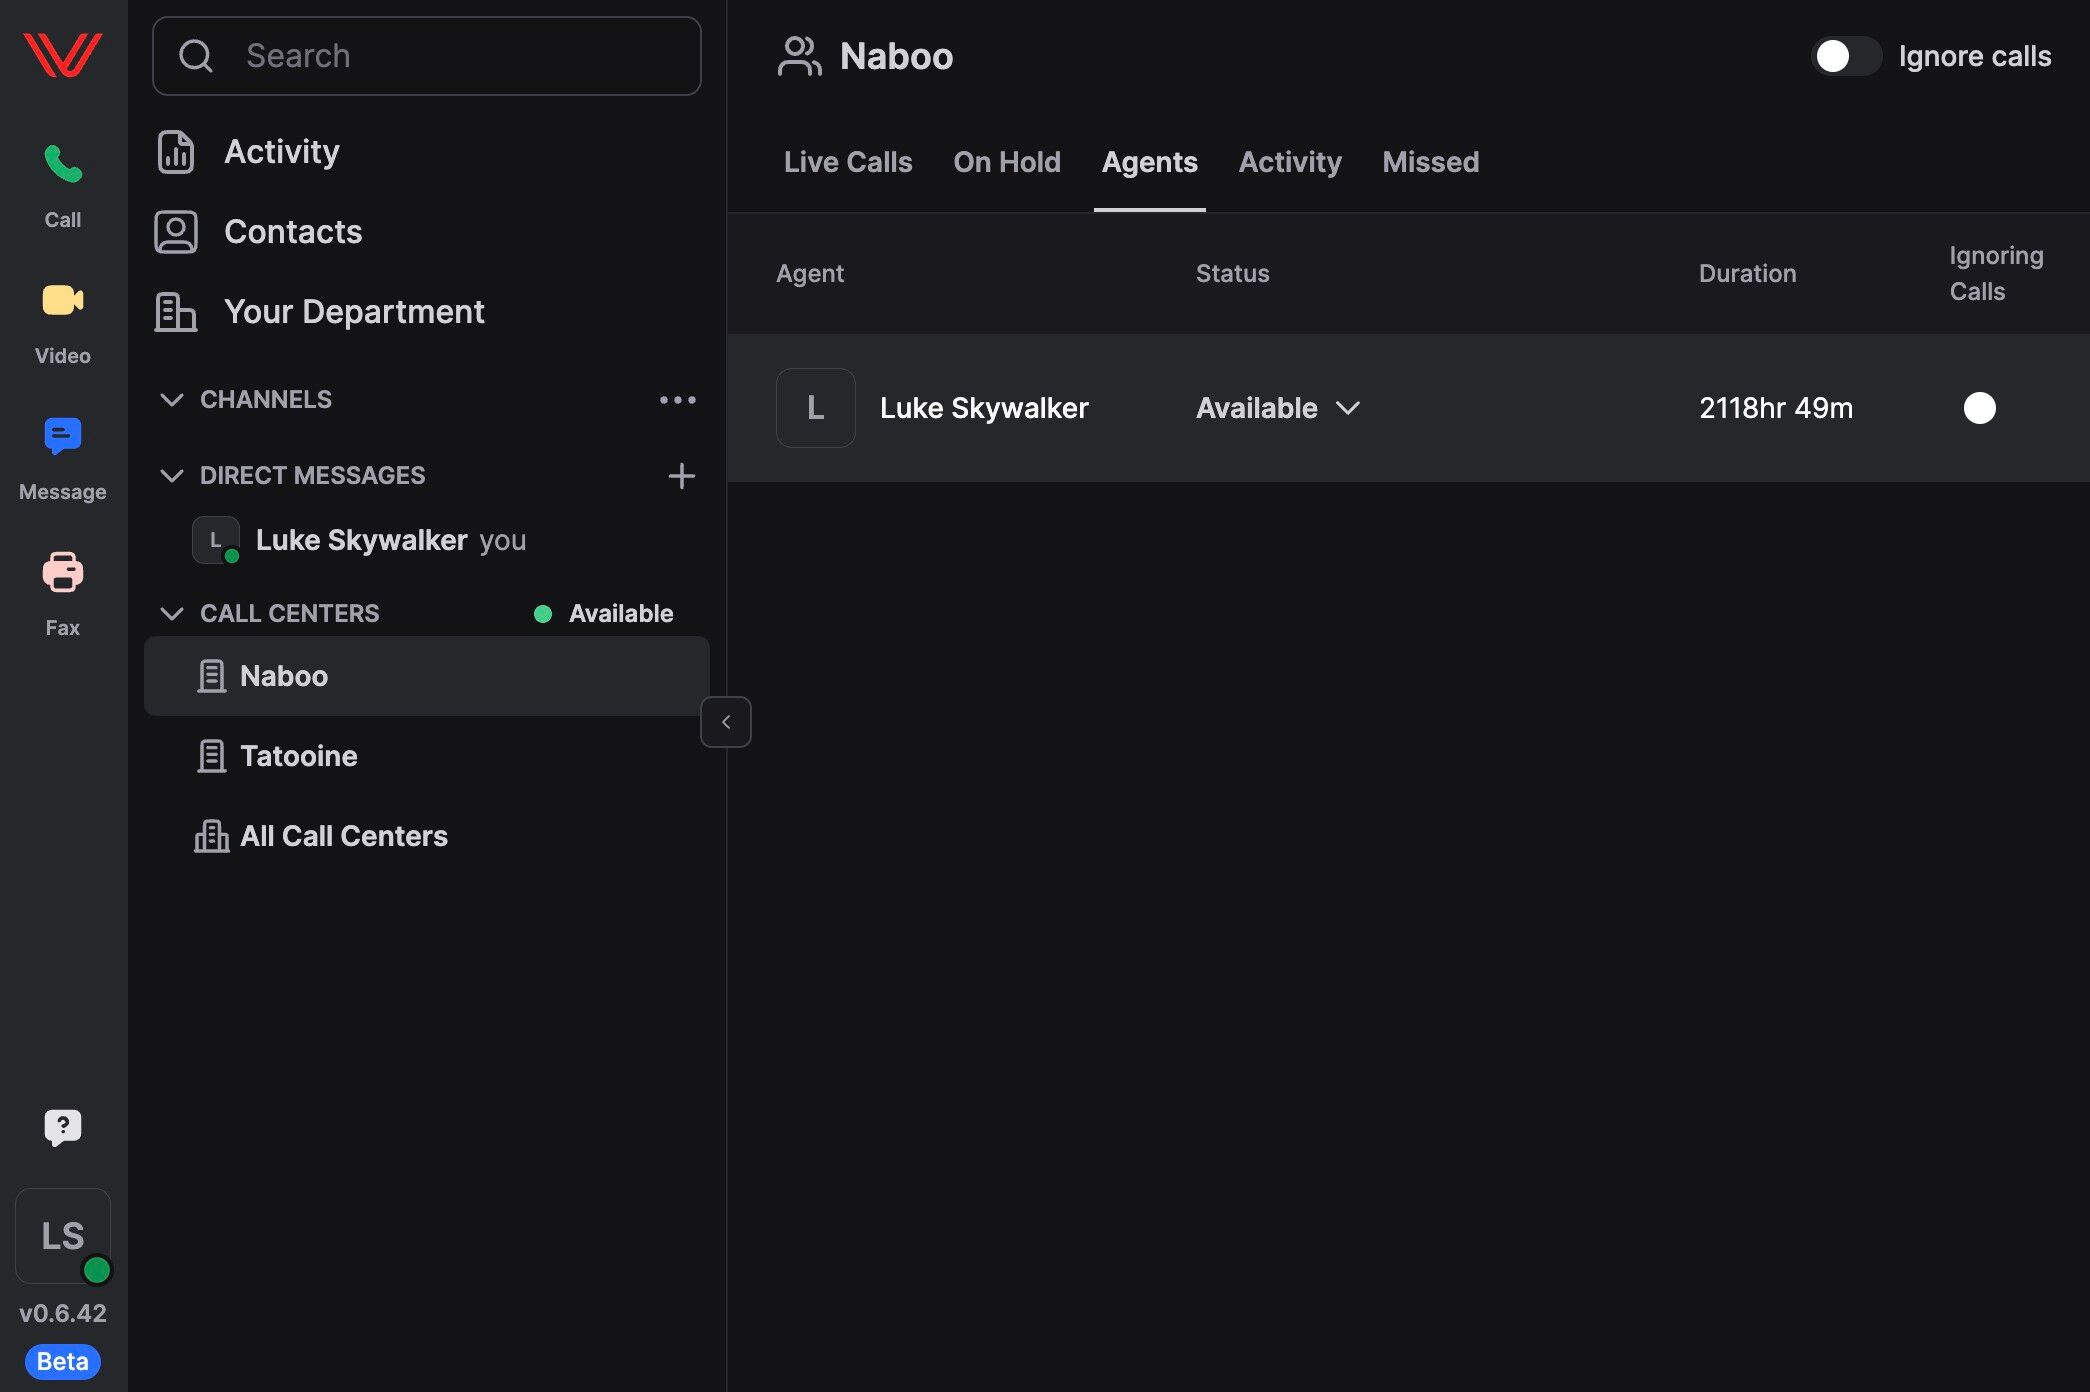Screen dimensions: 2090x1392
Task: Open the Video camera icon
Action: tap(62, 300)
